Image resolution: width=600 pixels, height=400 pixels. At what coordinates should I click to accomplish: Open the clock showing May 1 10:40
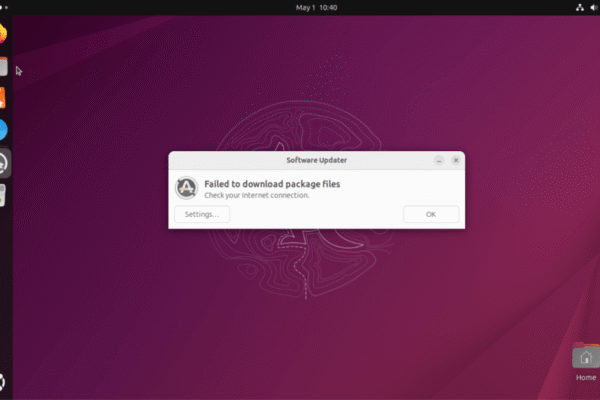point(316,8)
